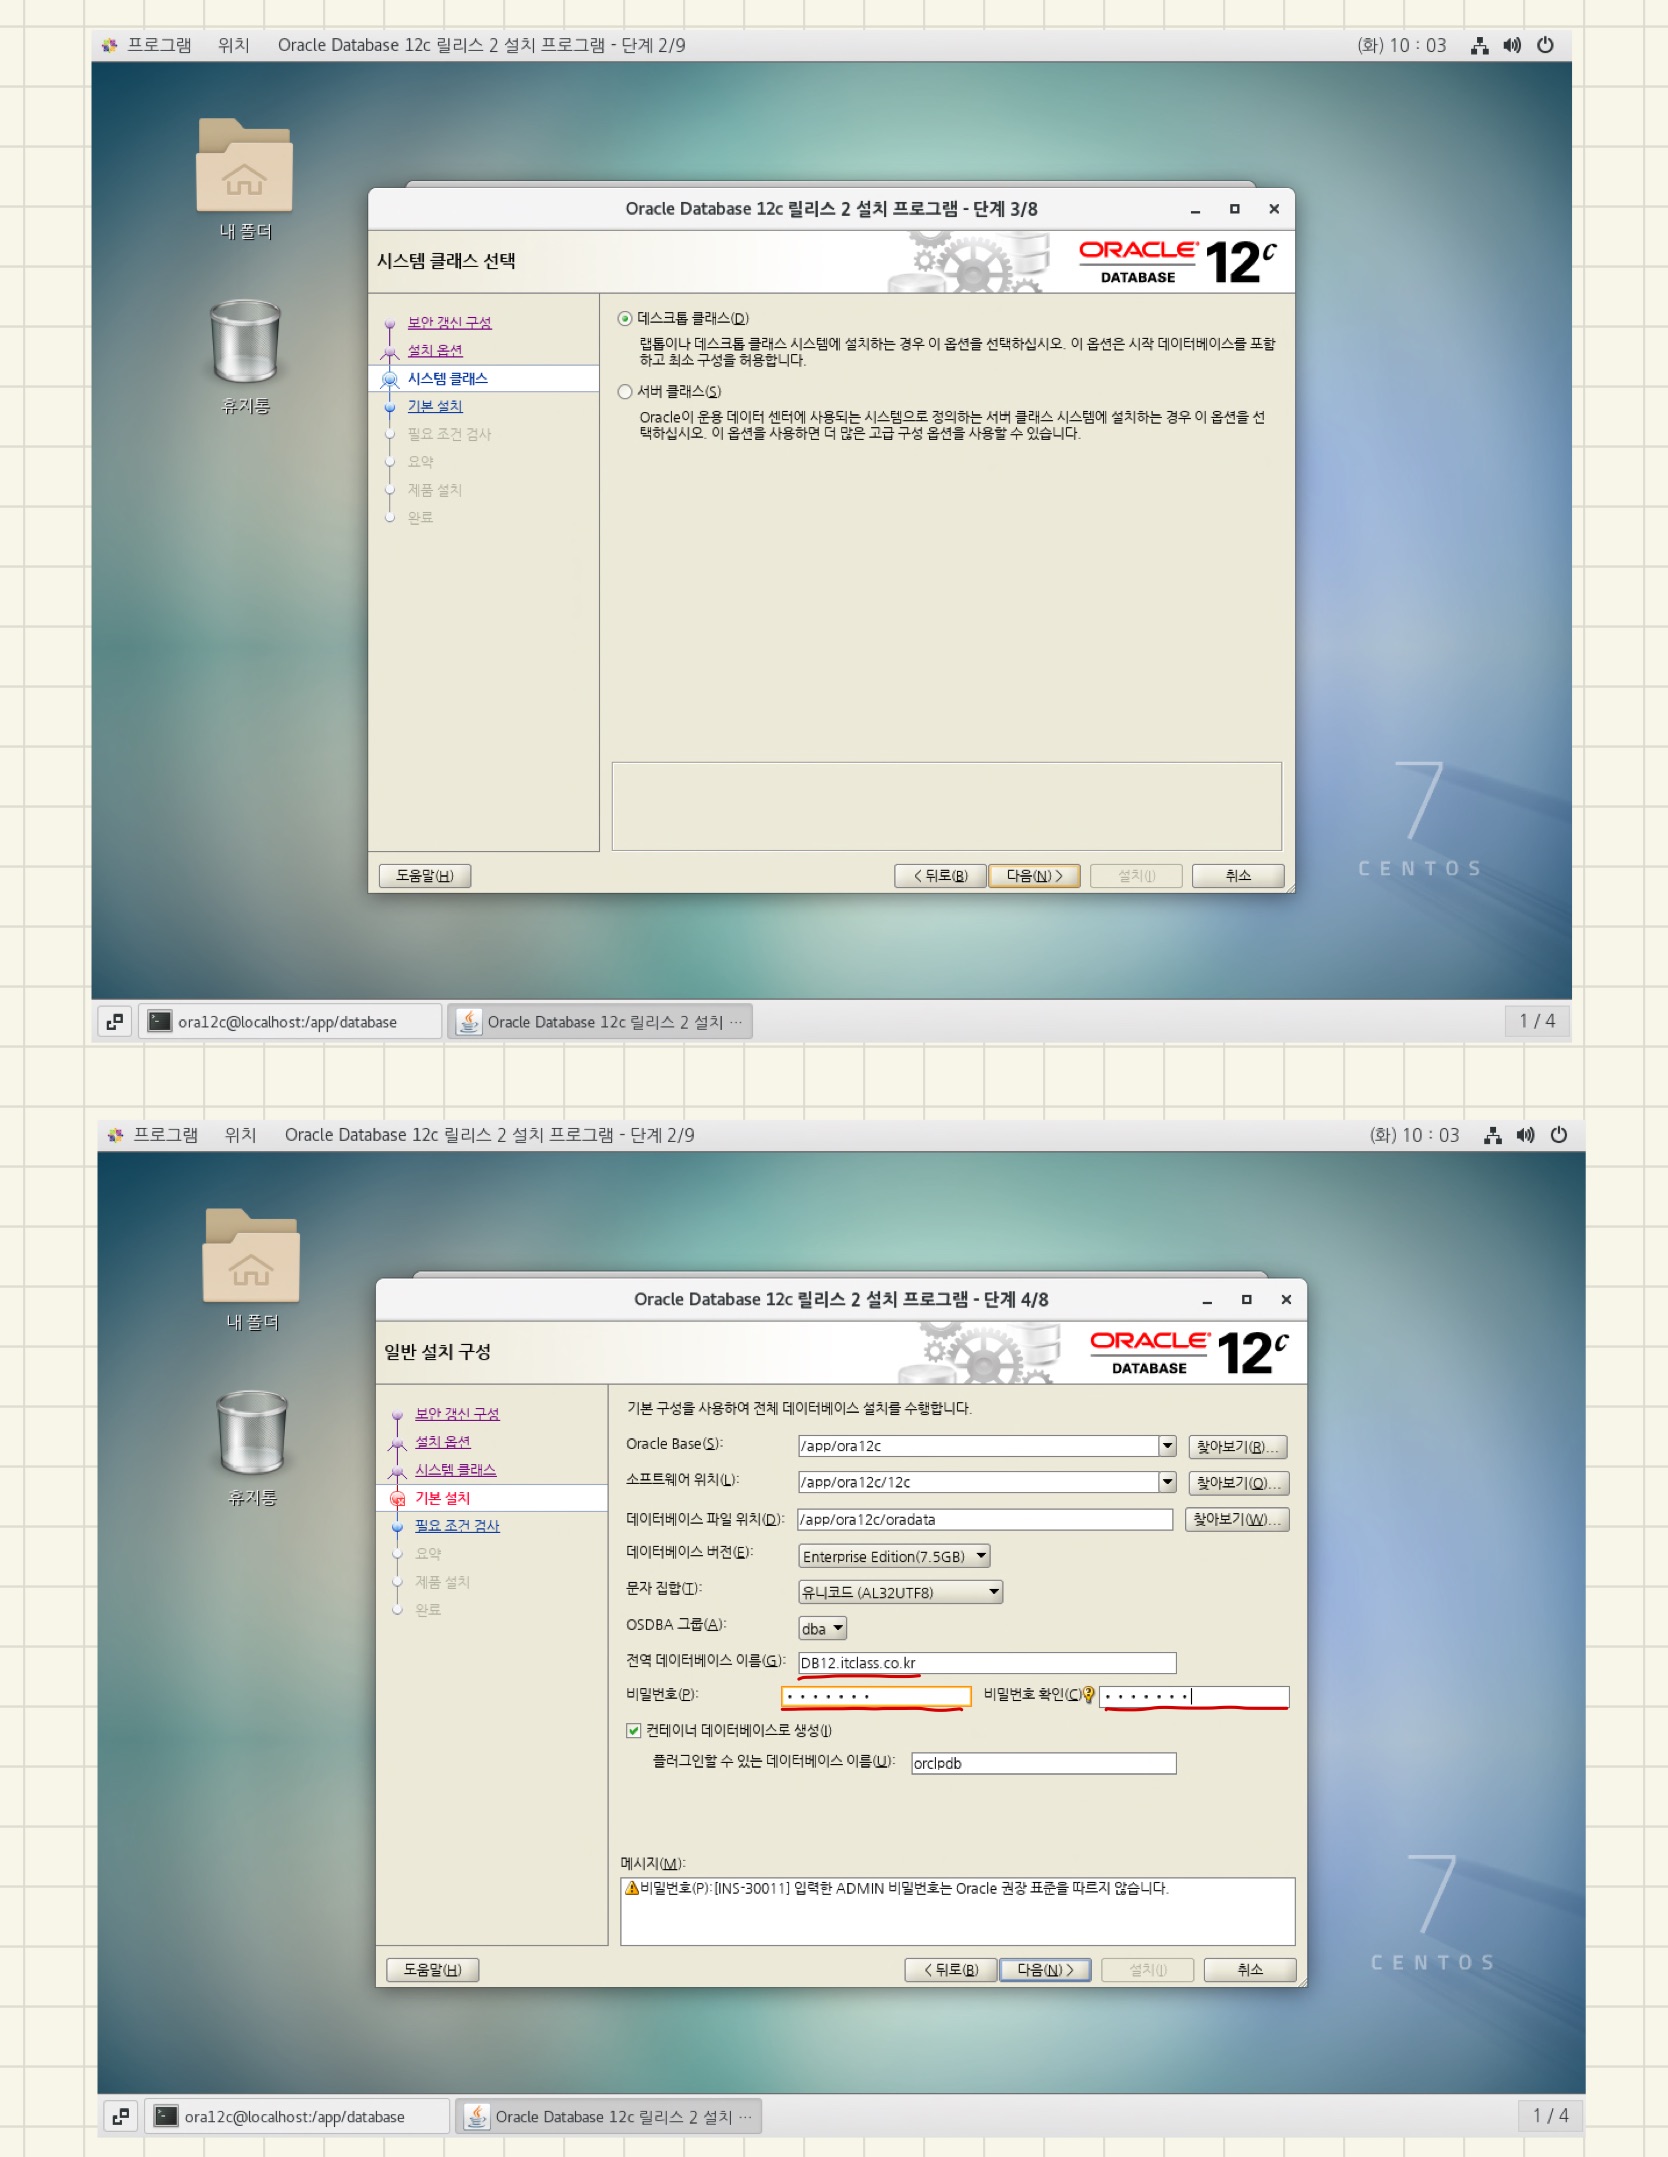Click volume icon in top panel above step 4/8 window

[1525, 1135]
